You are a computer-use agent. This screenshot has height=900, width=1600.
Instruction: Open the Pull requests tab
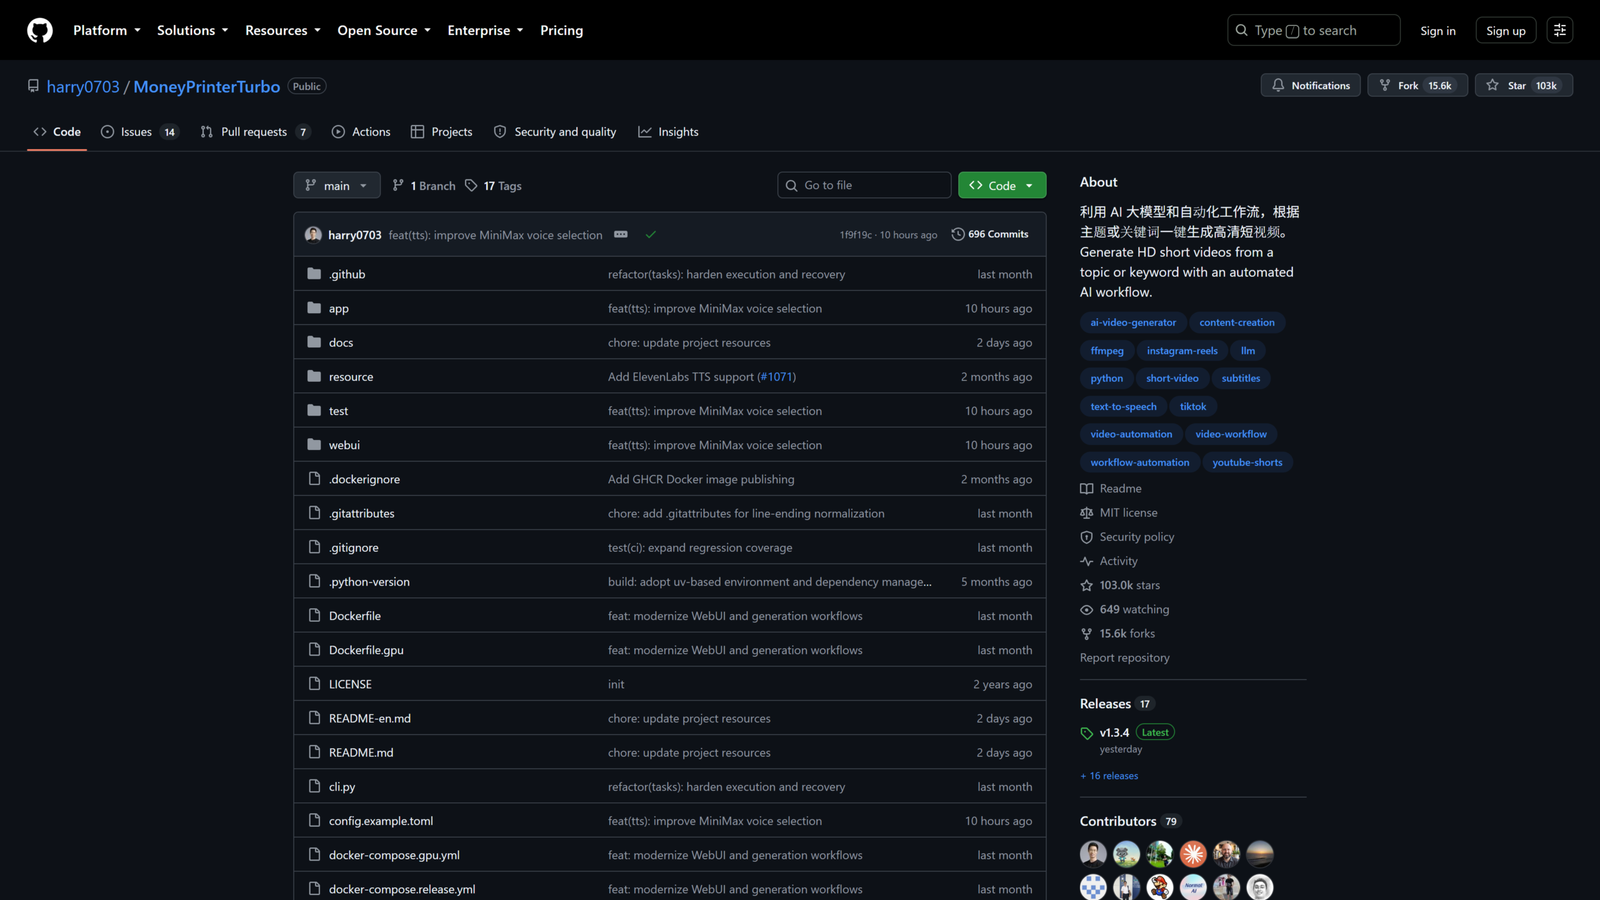pyautogui.click(x=255, y=132)
